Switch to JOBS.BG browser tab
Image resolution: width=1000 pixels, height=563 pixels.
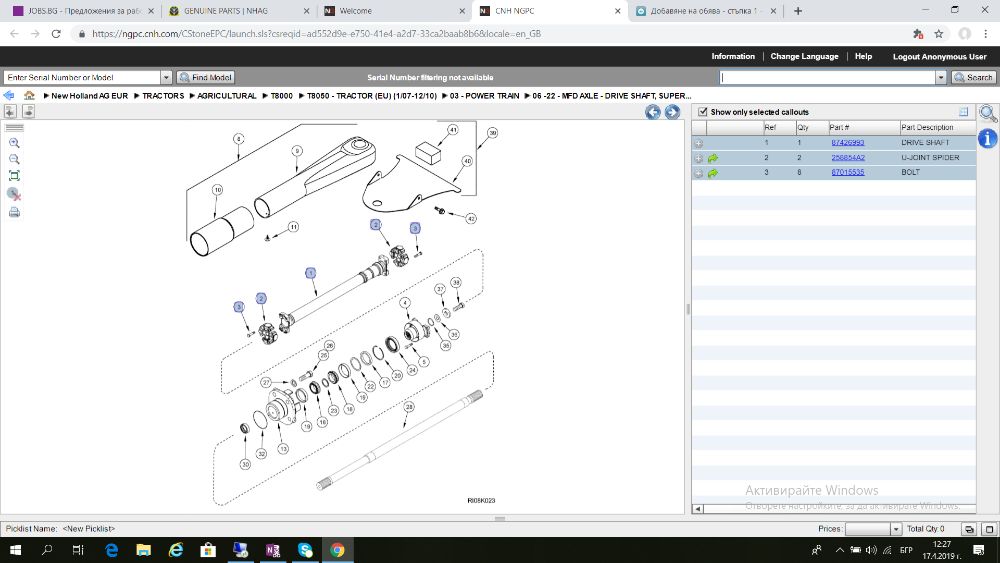pyautogui.click(x=84, y=11)
